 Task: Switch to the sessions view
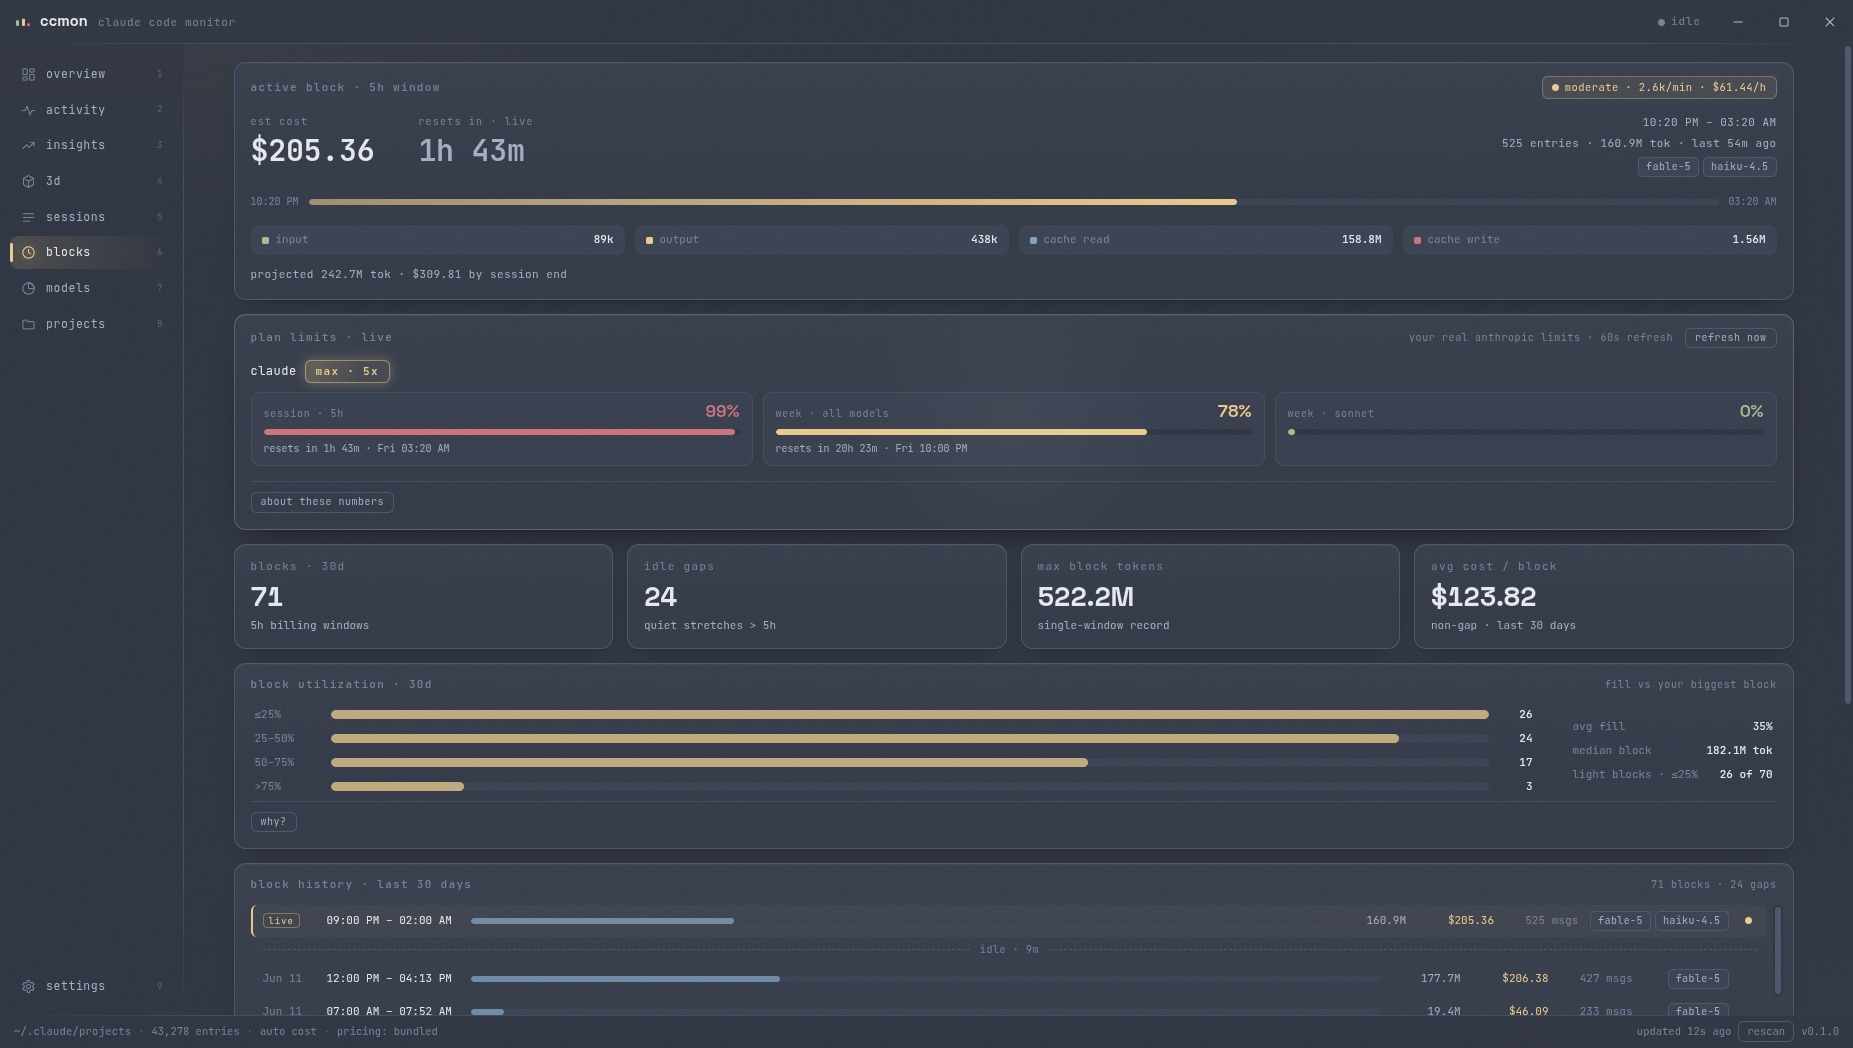[91, 217]
